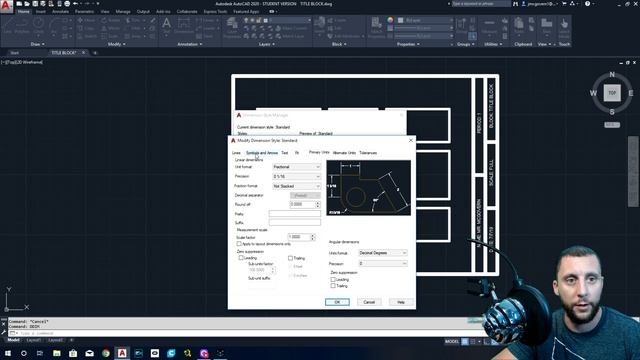Image resolution: width=640 pixels, height=360 pixels.
Task: Select the Rotate tool in Modify panel
Action: [x=111, y=20]
